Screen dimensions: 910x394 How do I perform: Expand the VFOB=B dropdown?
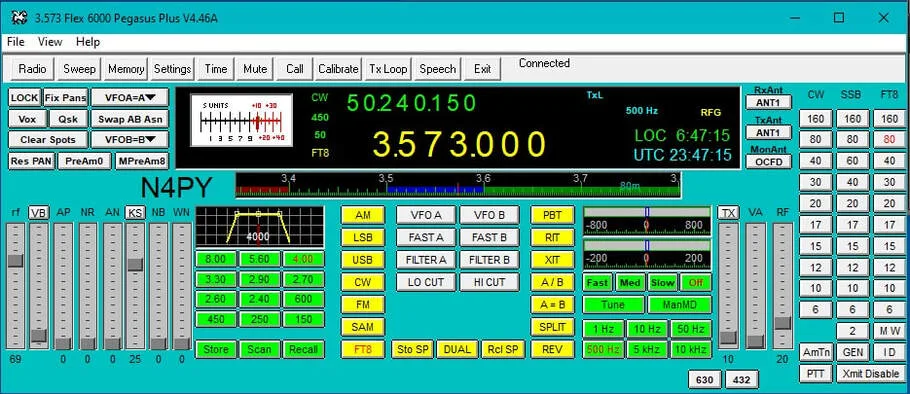129,140
